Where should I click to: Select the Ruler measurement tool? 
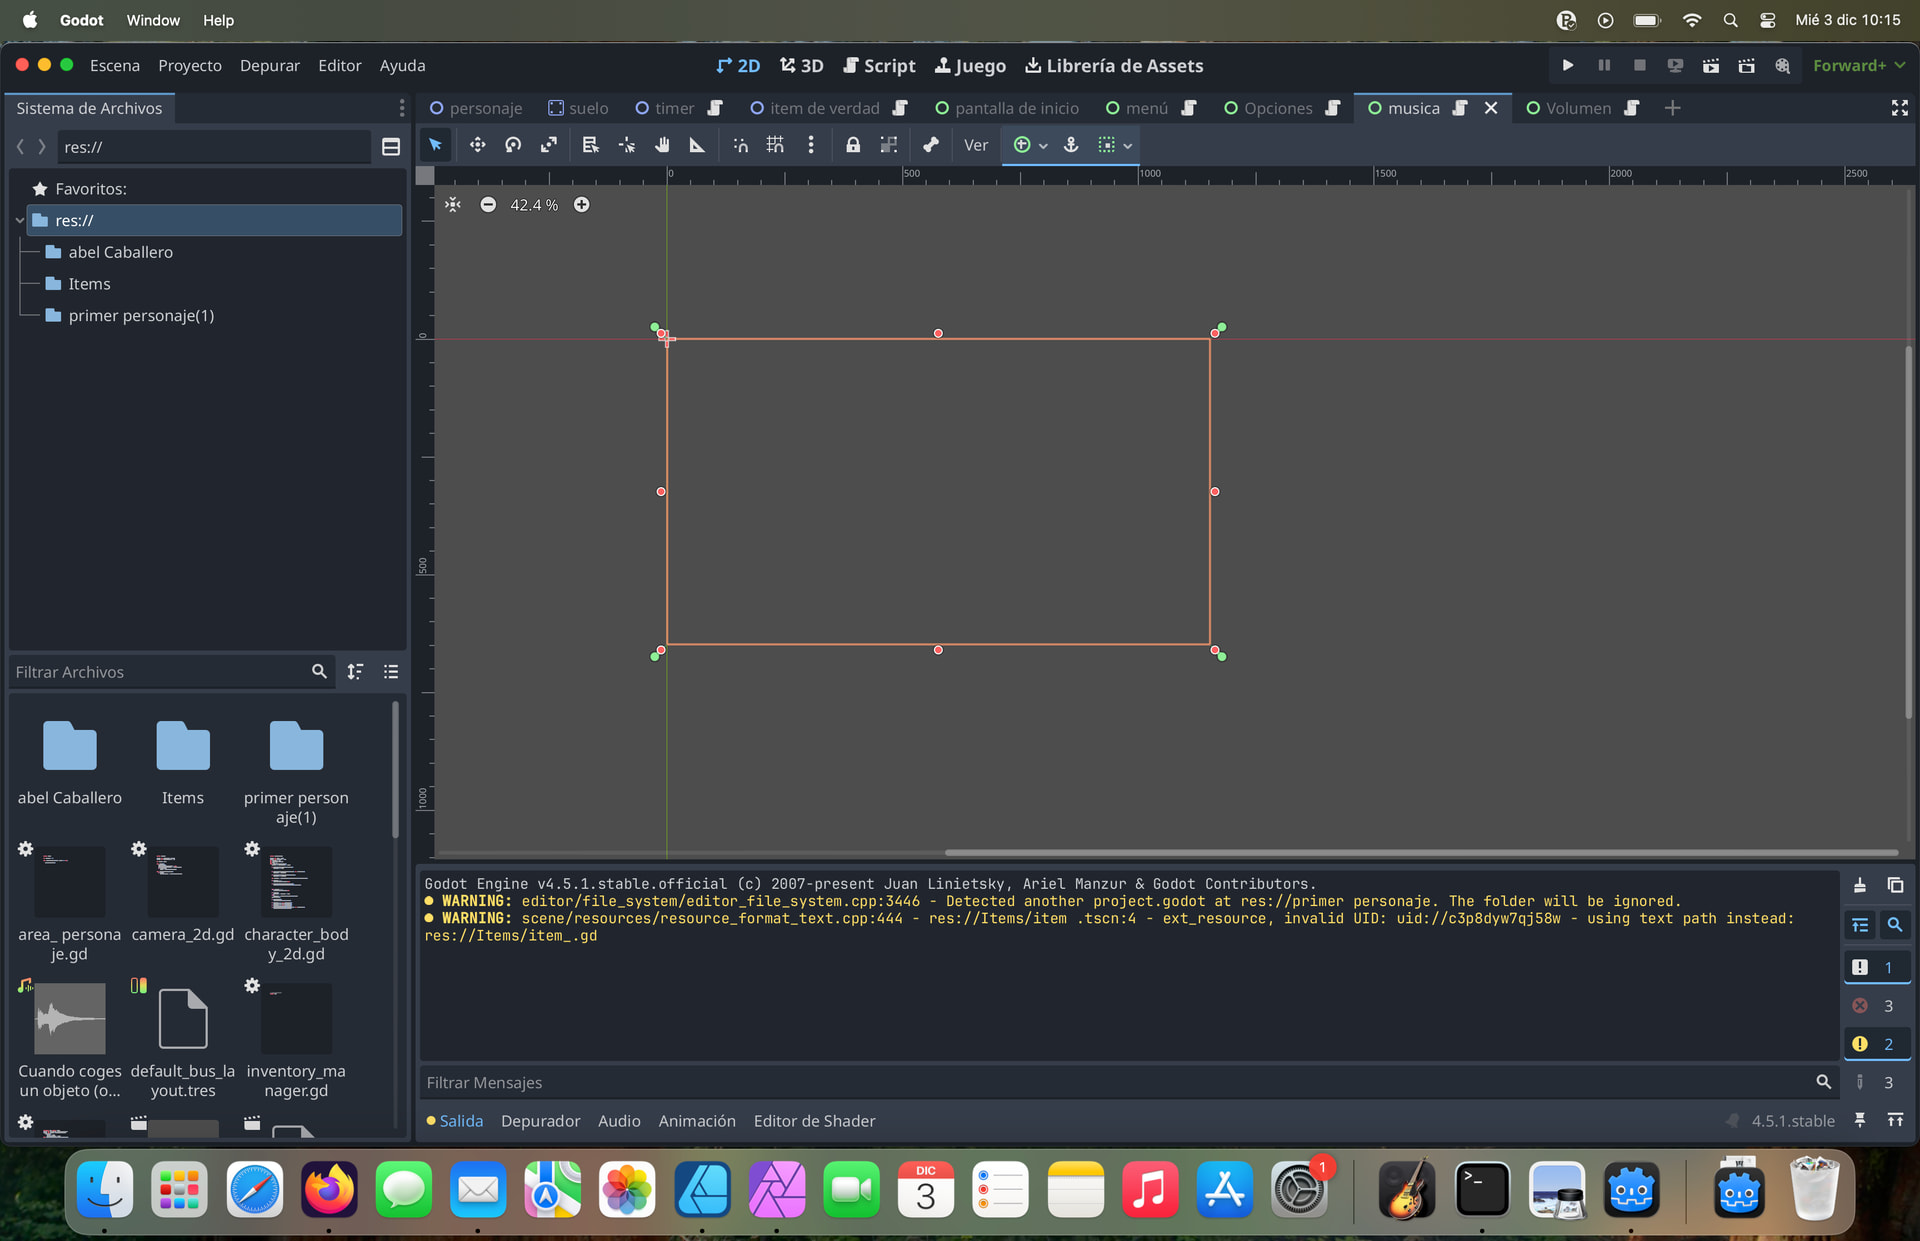point(697,145)
